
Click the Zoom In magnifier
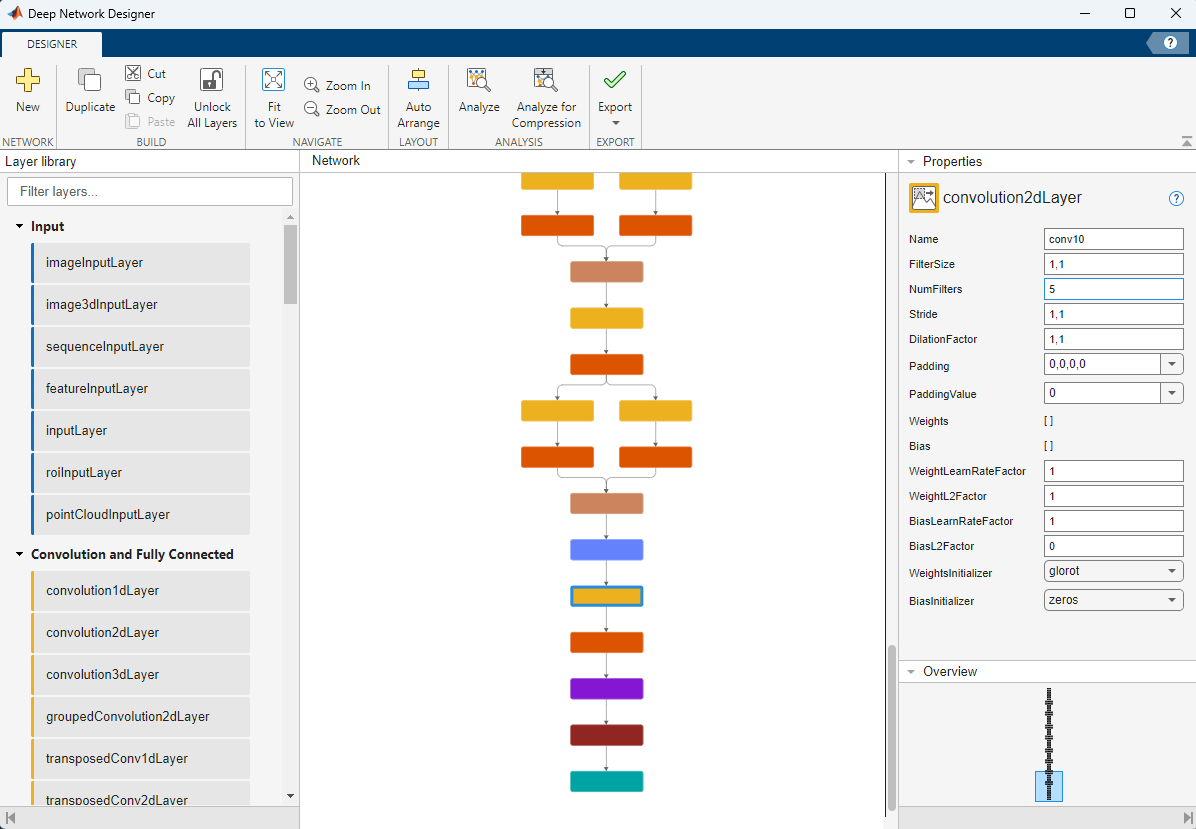point(312,86)
